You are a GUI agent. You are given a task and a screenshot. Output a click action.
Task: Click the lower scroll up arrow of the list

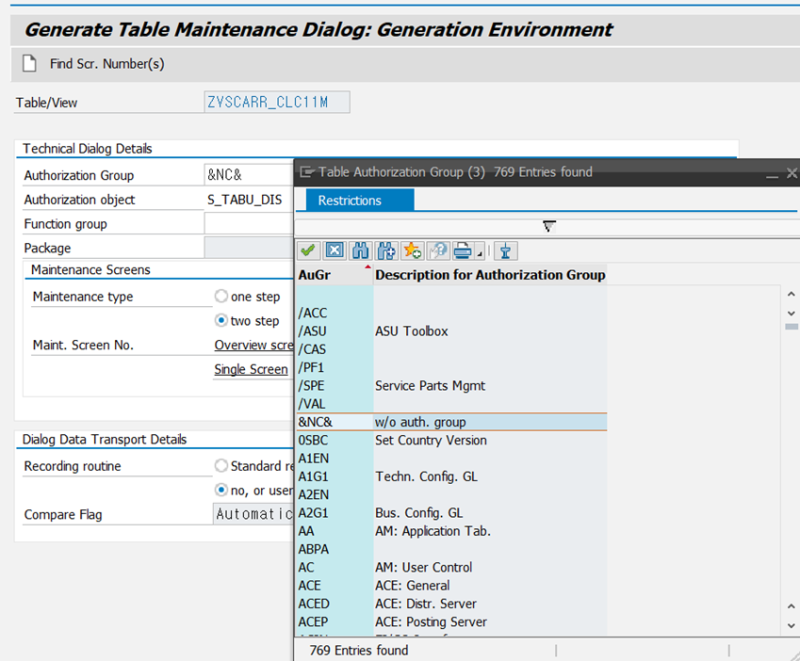point(791,606)
